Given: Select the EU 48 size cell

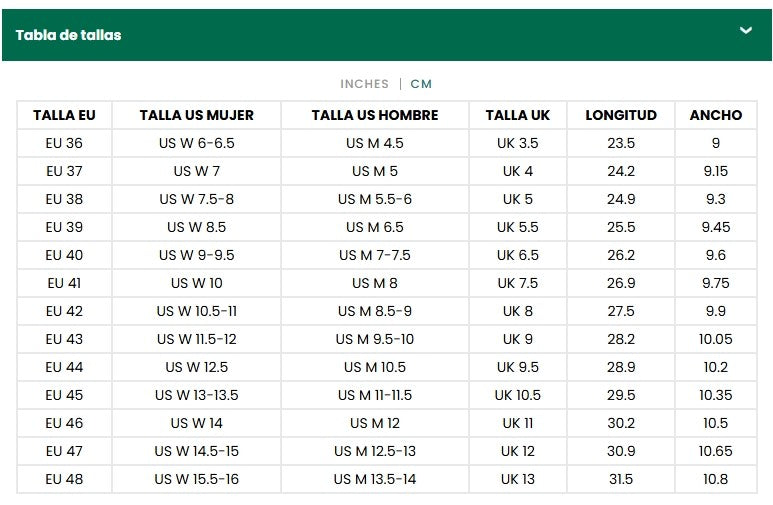Looking at the screenshot, I should (x=64, y=479).
